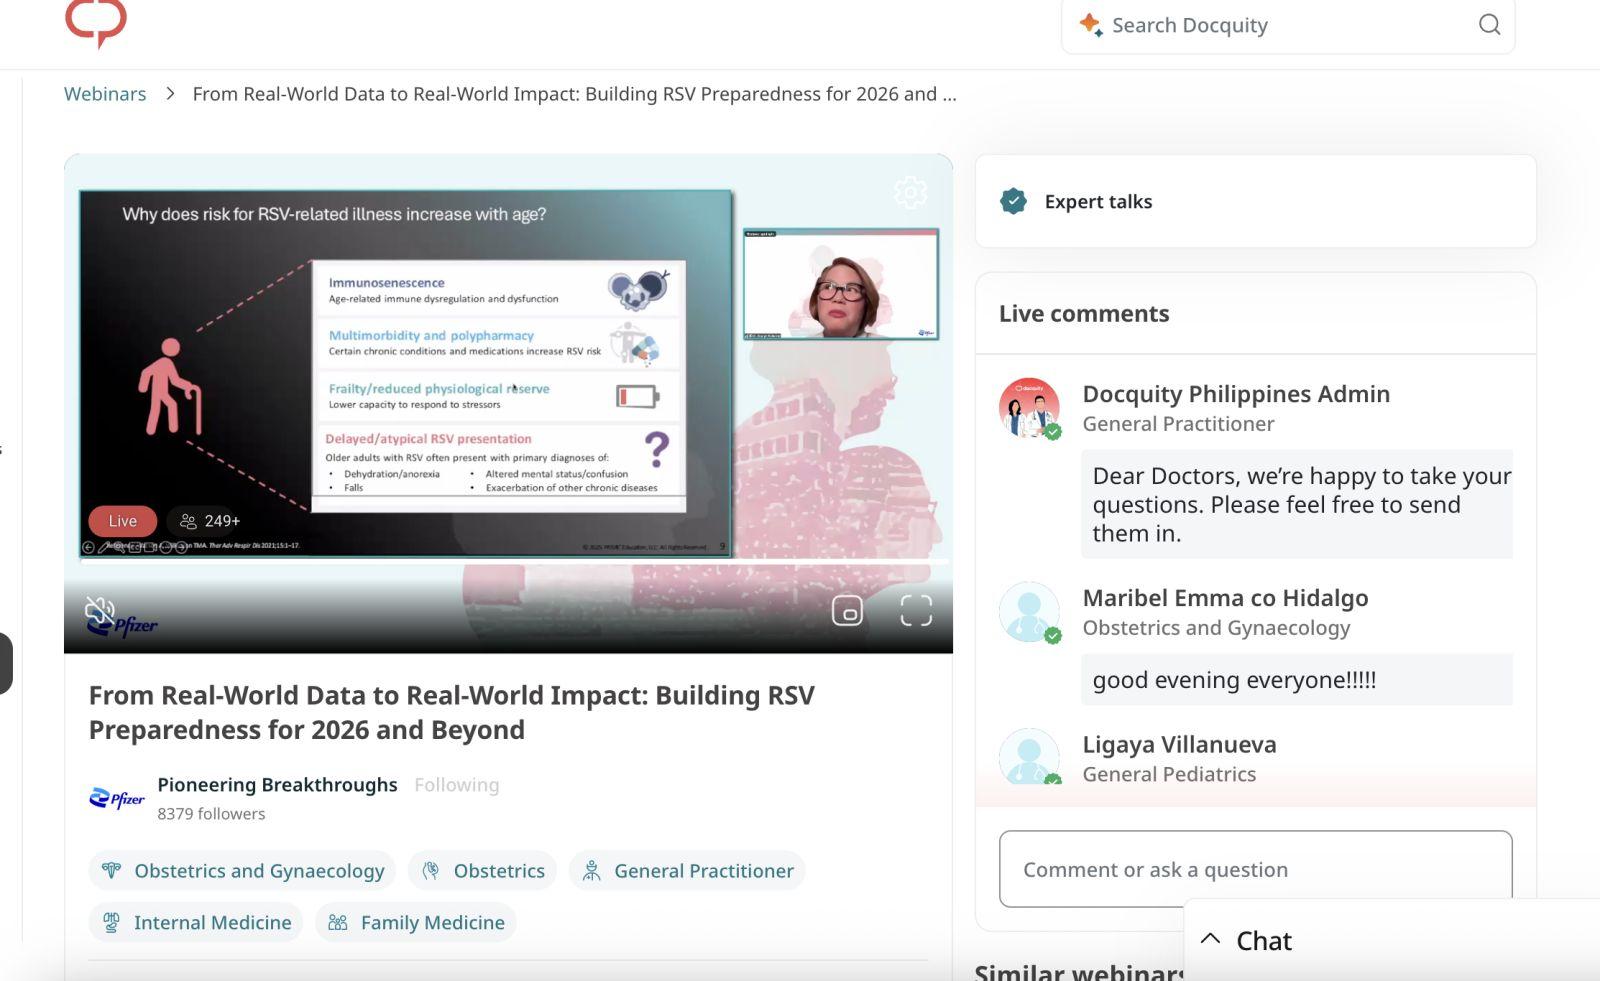Expand the Chat panel chevron

click(x=1210, y=939)
